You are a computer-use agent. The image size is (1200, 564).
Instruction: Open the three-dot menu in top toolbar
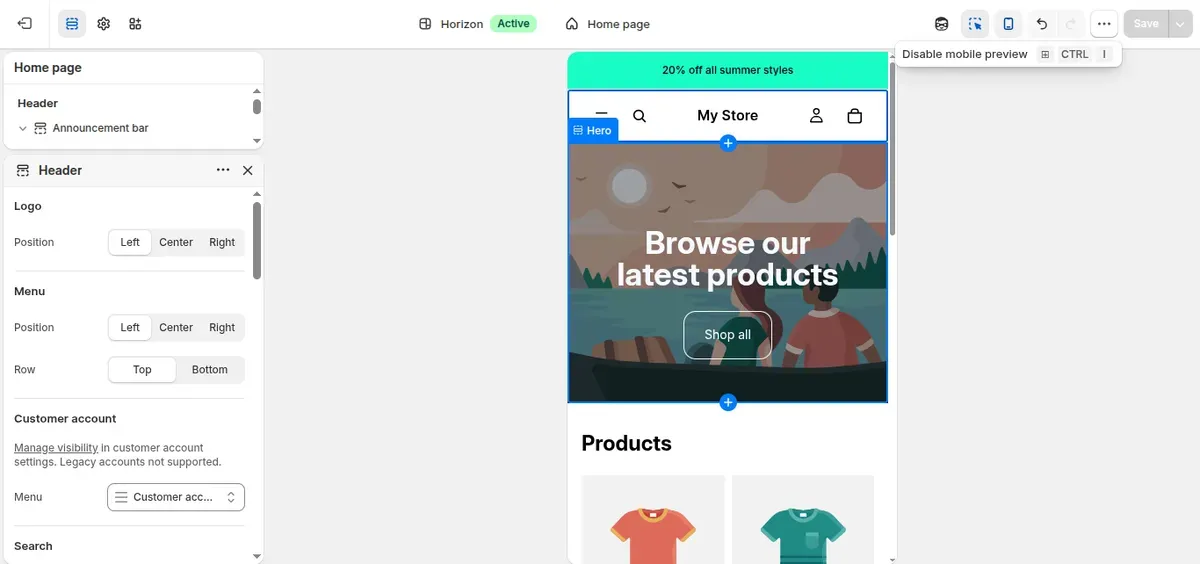coord(1104,24)
